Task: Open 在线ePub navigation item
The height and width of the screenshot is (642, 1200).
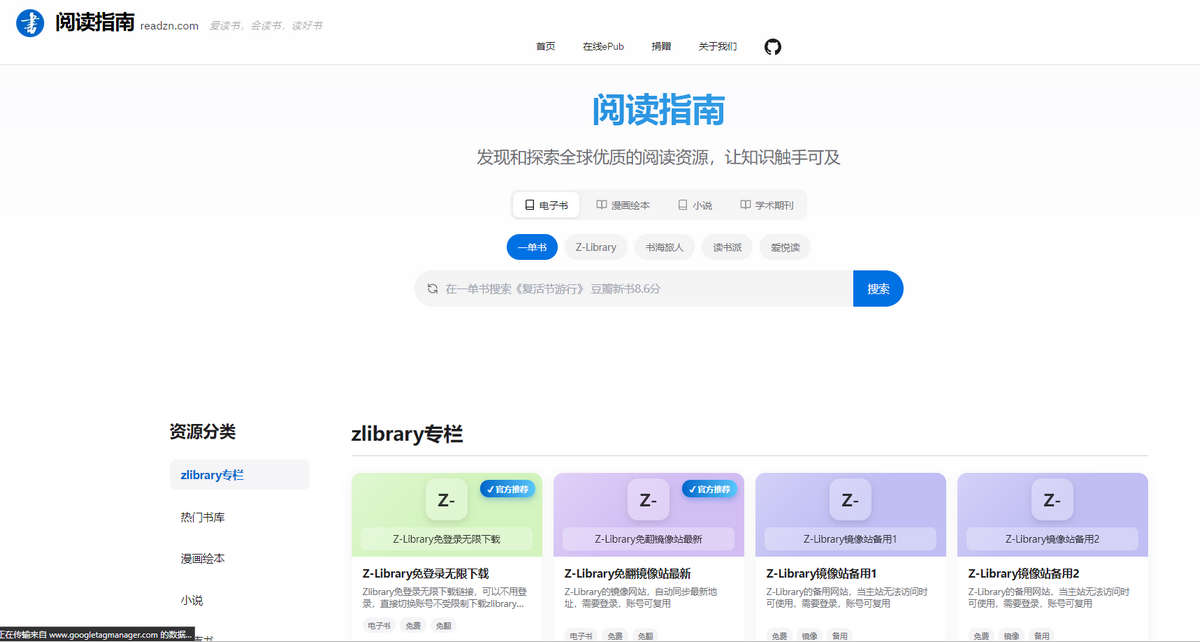Action: (x=603, y=47)
